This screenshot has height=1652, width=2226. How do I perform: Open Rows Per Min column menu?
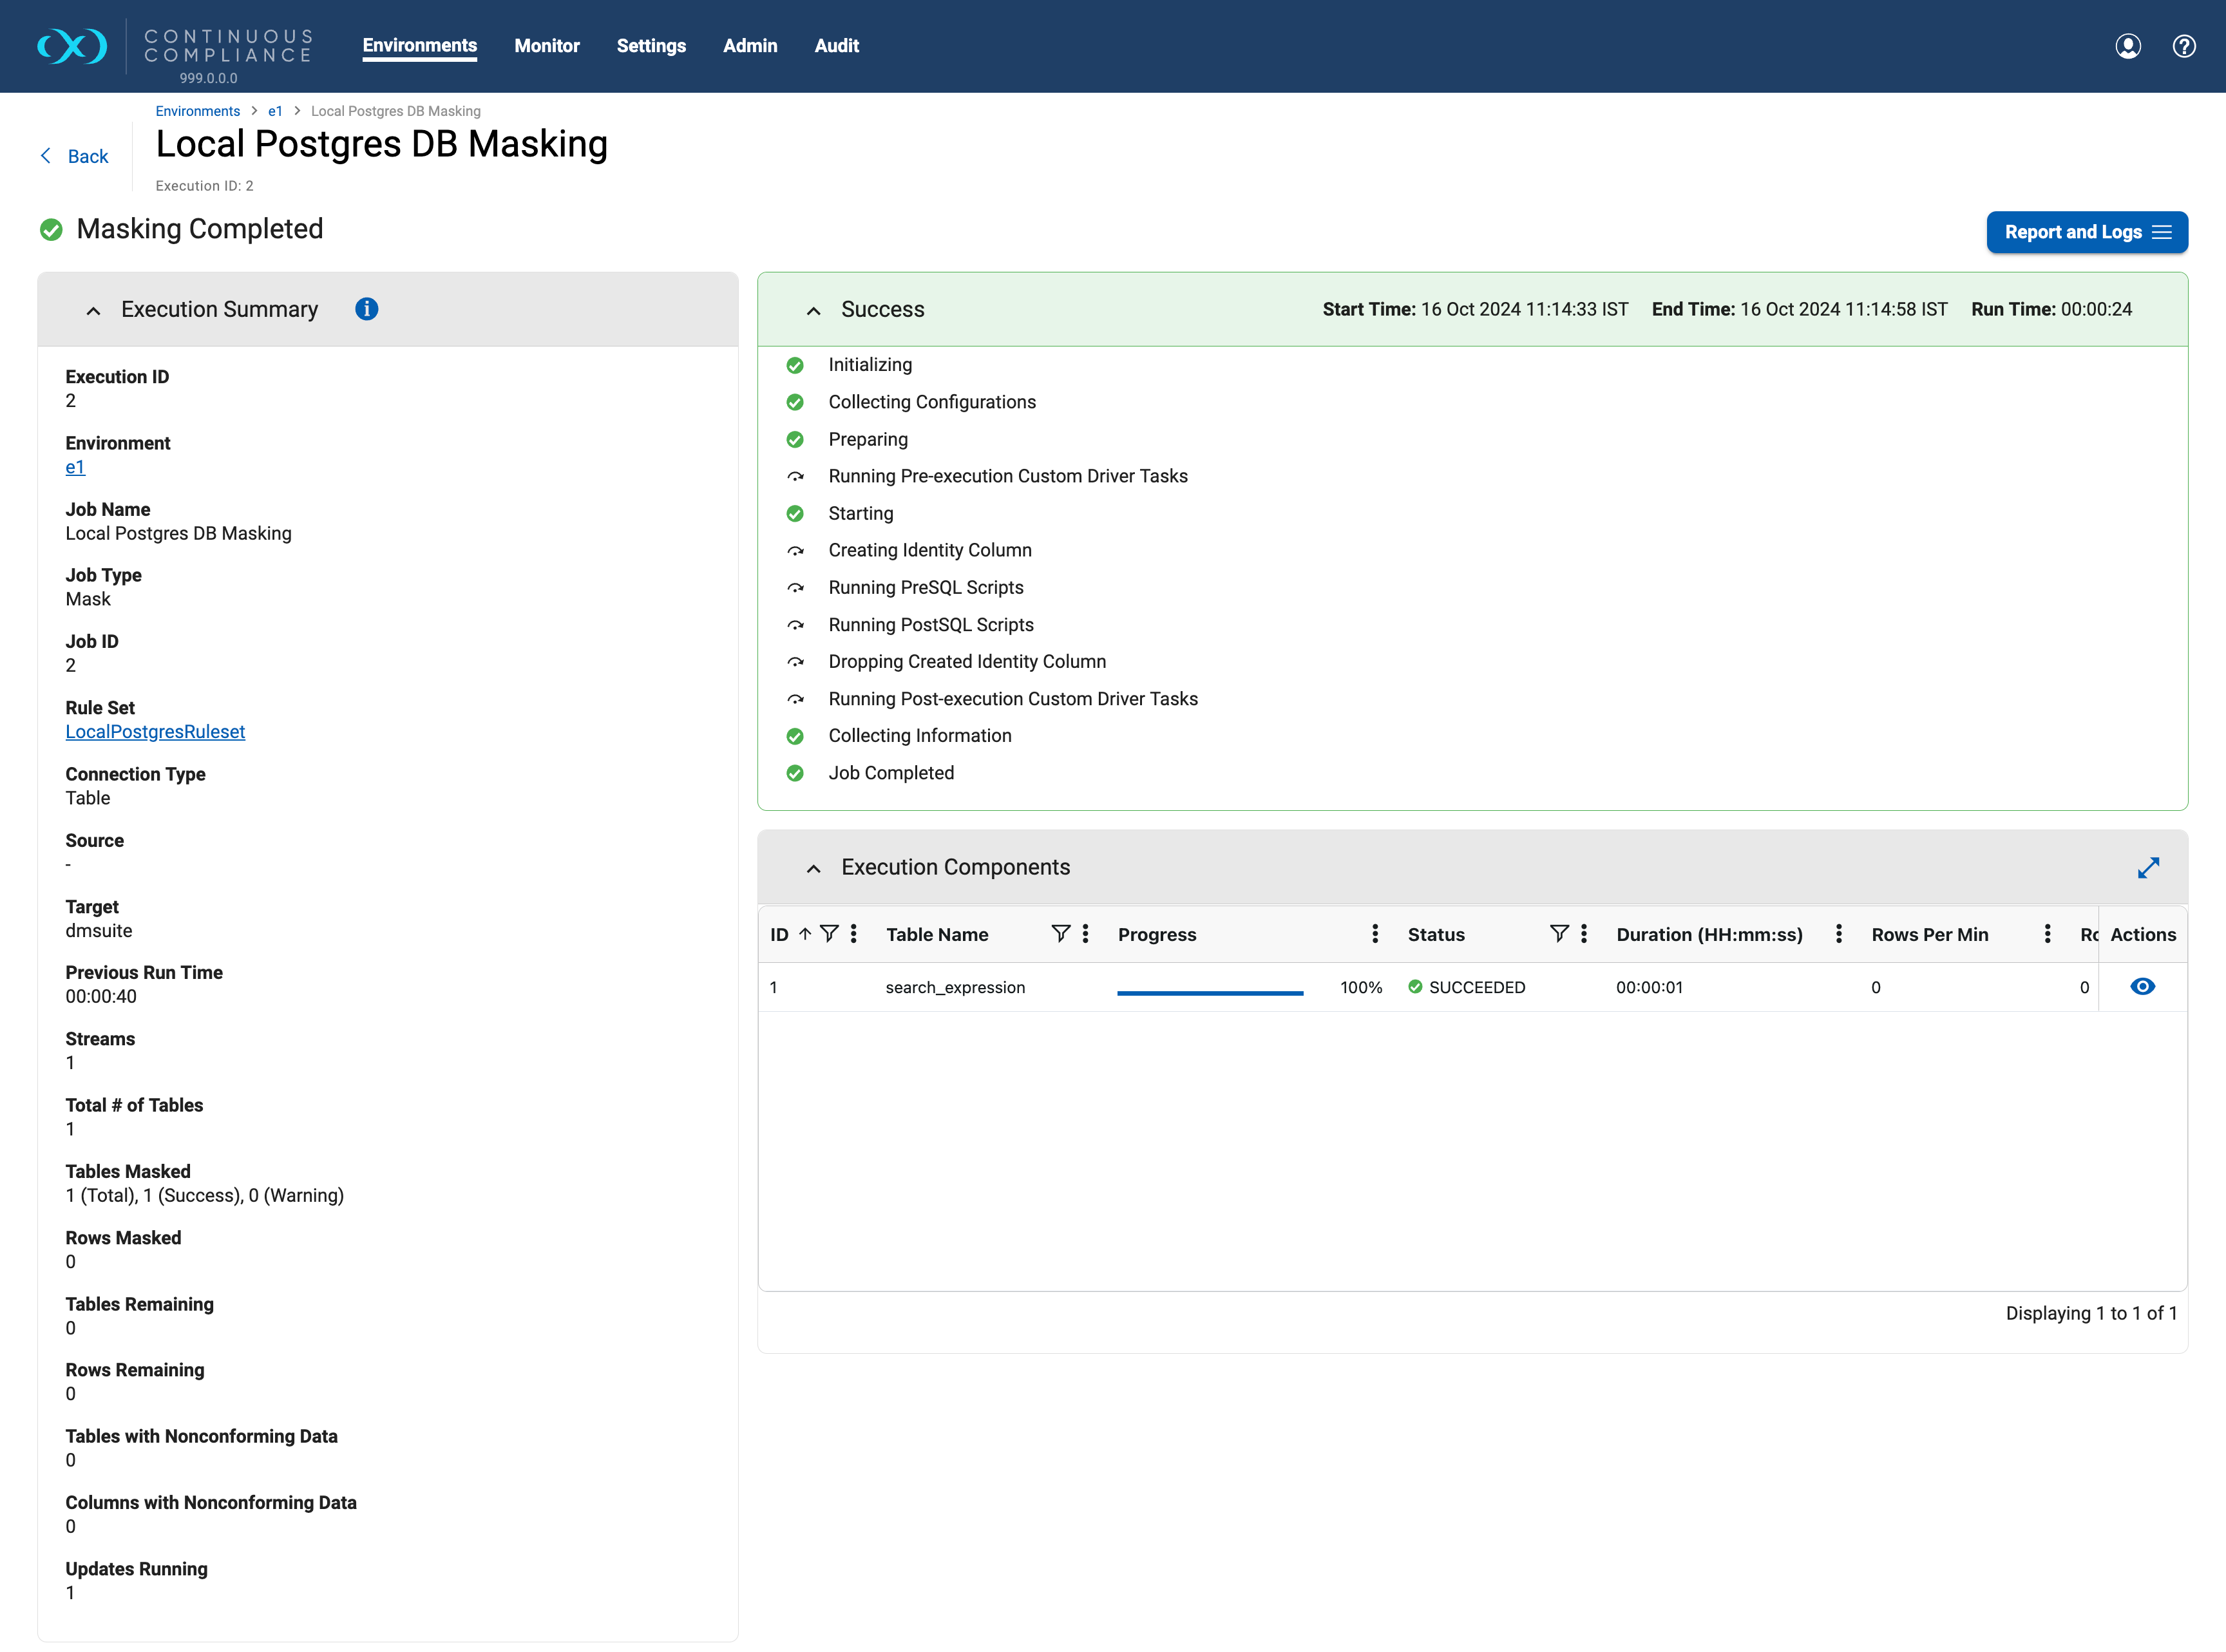pos(2047,934)
